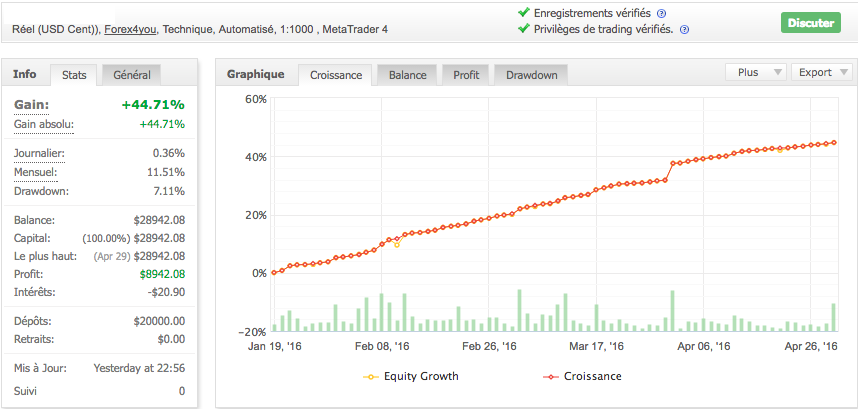Click the first growth data point at 0%
The width and height of the screenshot is (858, 409).
pyautogui.click(x=274, y=273)
